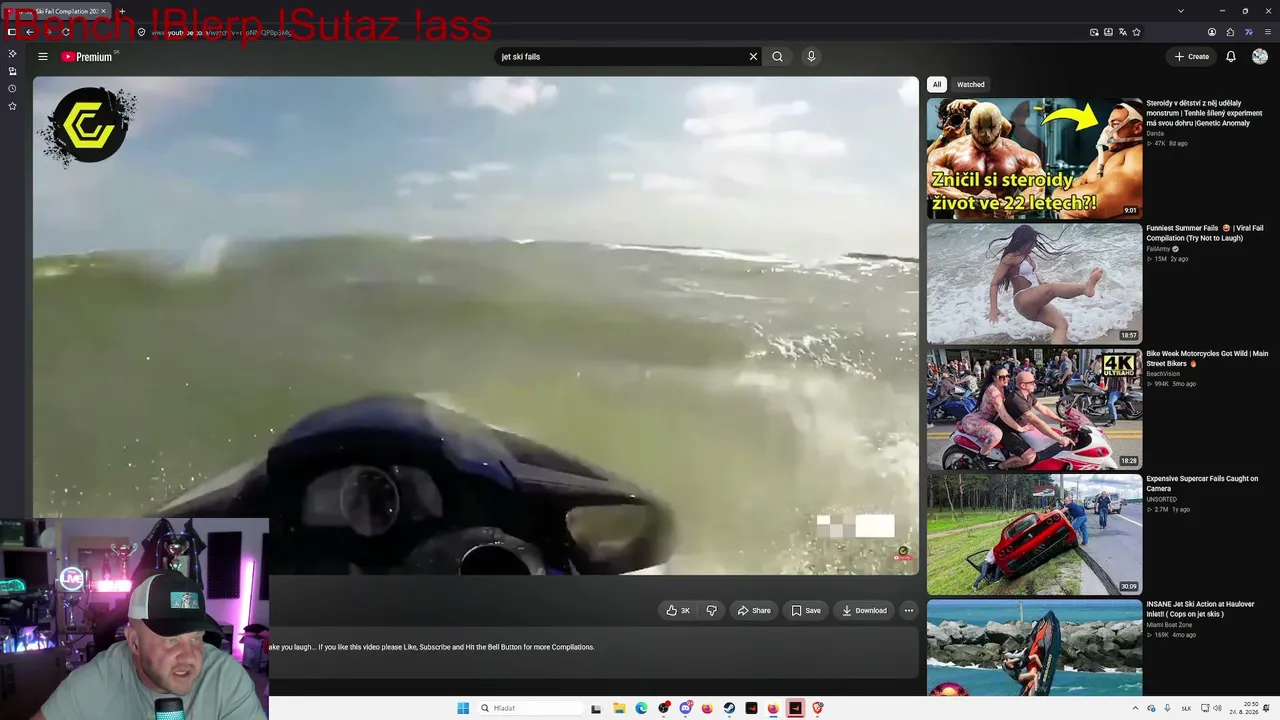Reload the page in the browser
Viewport: 1280px width, 720px height.
coord(66,32)
